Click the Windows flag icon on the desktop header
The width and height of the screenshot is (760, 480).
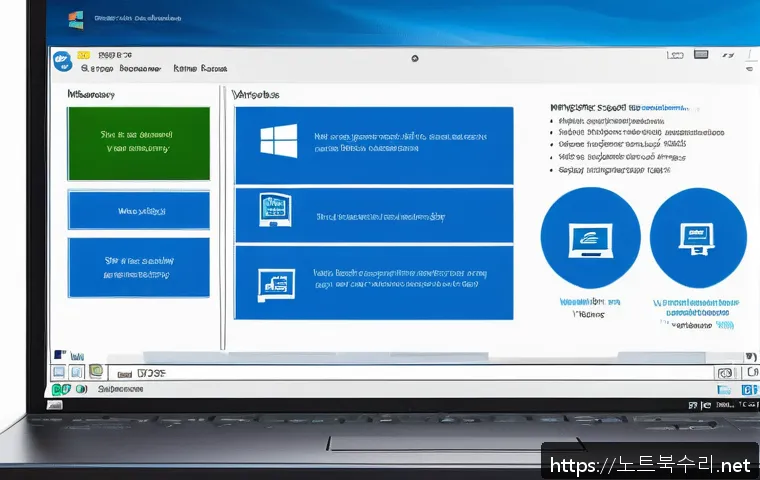point(76,19)
